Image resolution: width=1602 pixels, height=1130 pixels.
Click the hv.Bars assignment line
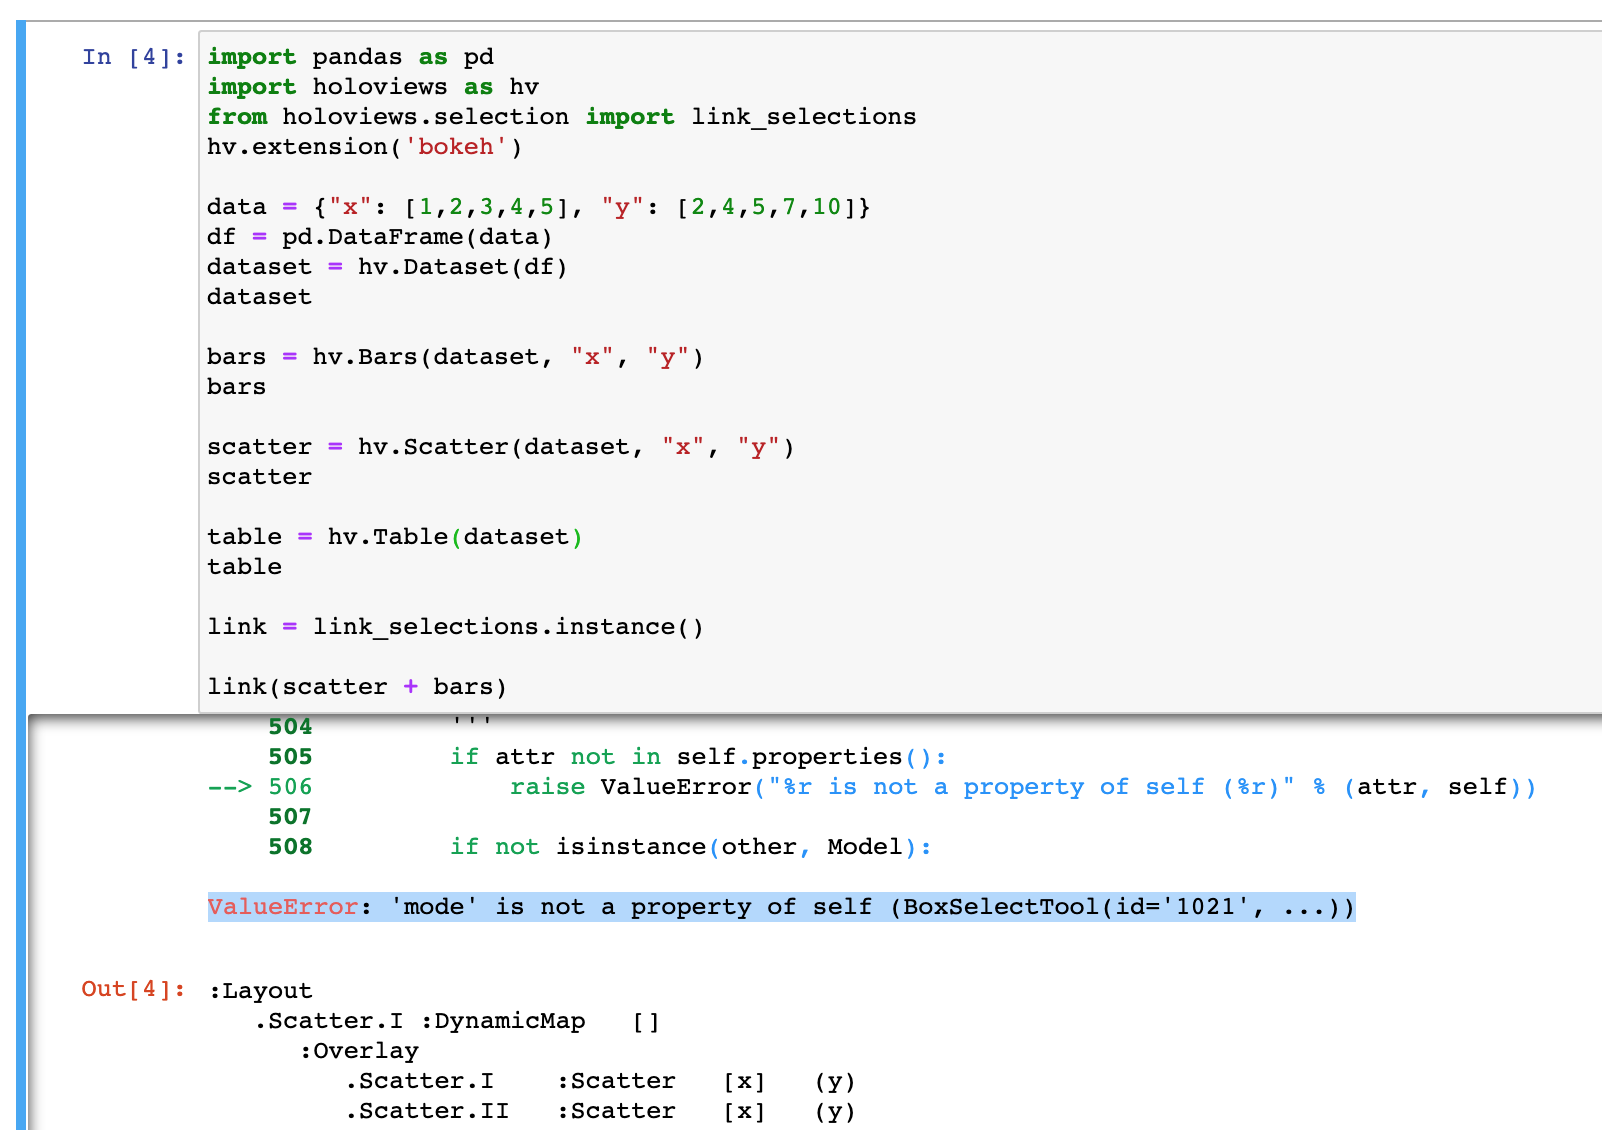456,357
